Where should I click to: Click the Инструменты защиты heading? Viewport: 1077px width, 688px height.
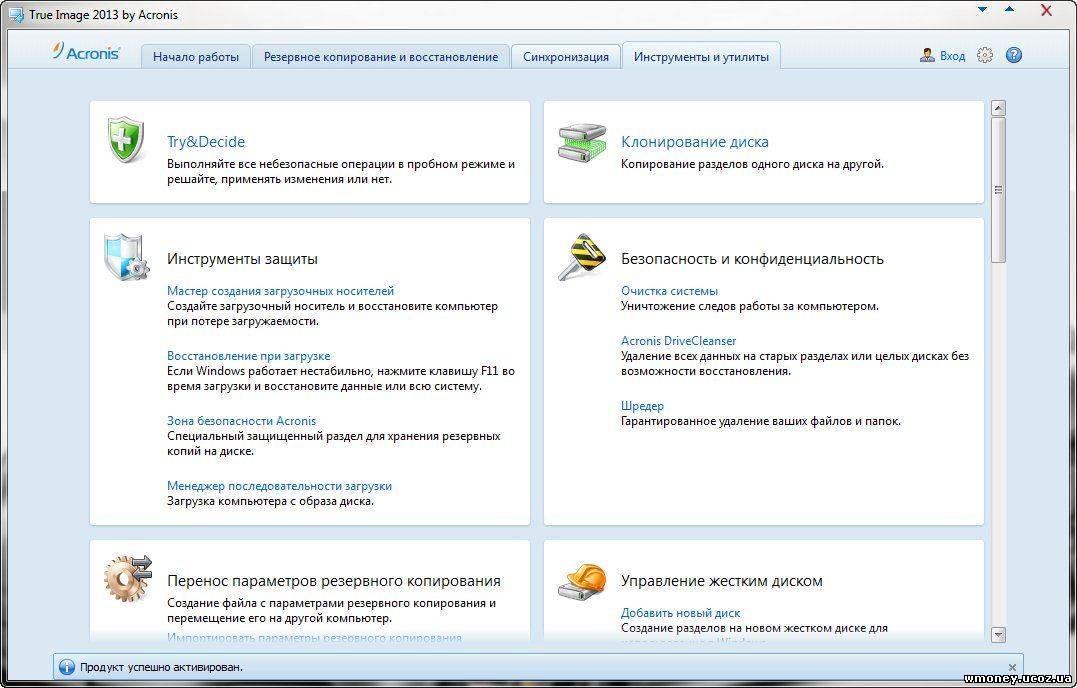242,259
